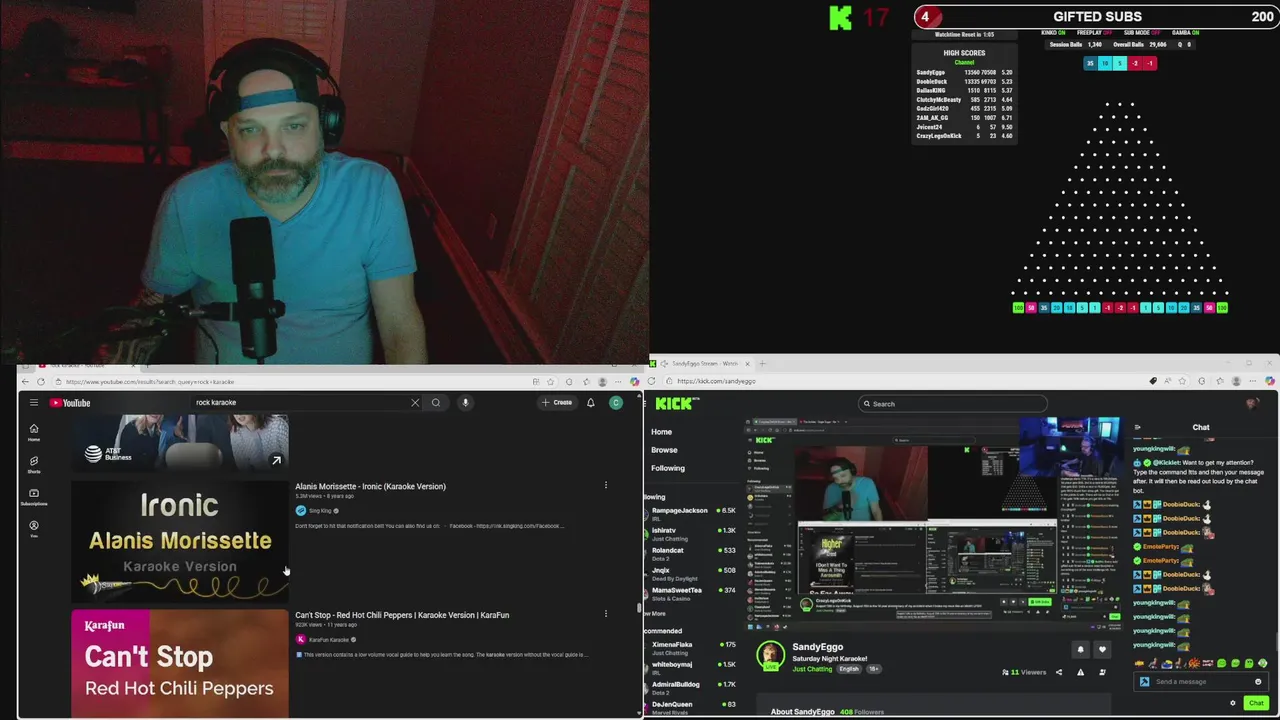
Task: Report the stream with the warning triangle
Action: (1080, 672)
